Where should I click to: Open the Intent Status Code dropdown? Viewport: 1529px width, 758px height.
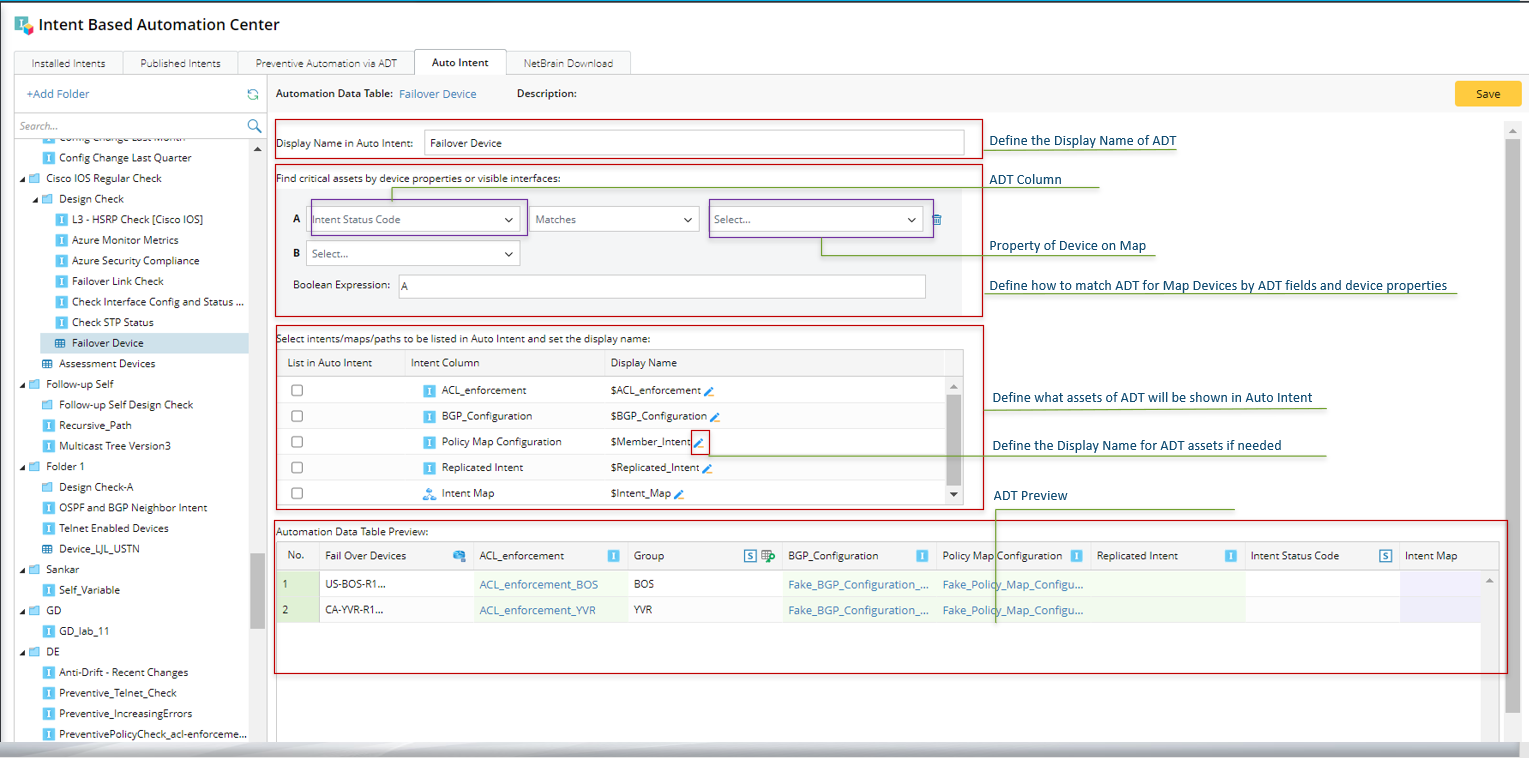coord(413,220)
